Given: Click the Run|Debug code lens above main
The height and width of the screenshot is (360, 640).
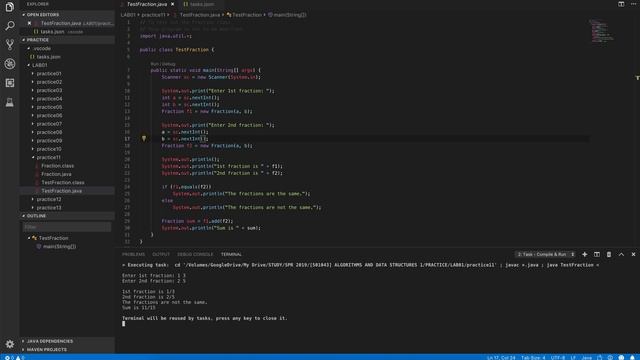Looking at the screenshot, I should (x=163, y=64).
